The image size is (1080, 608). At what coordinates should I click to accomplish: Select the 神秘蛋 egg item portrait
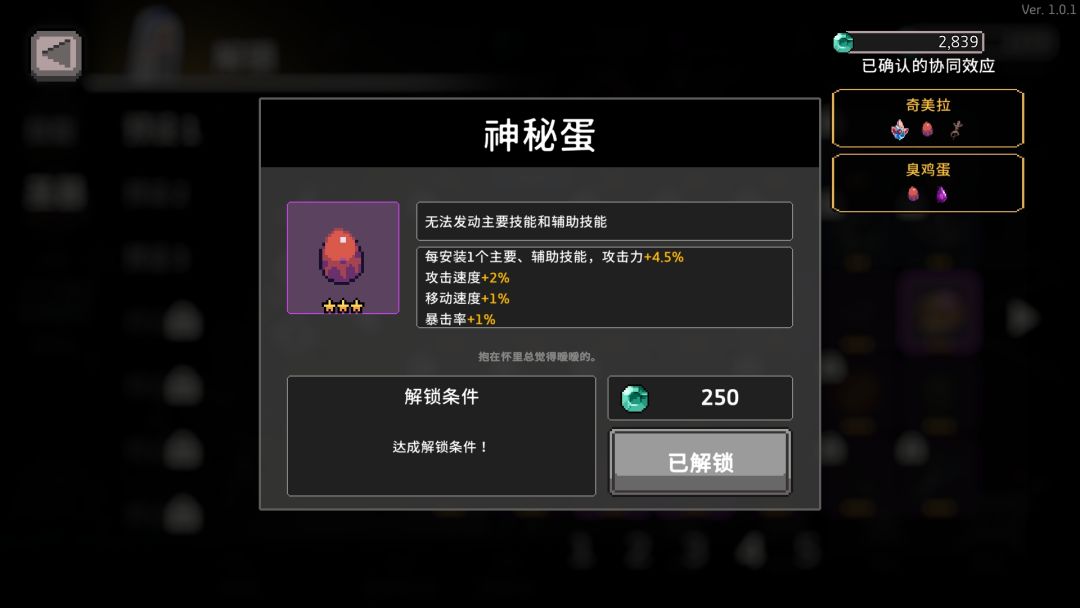pyautogui.click(x=343, y=258)
